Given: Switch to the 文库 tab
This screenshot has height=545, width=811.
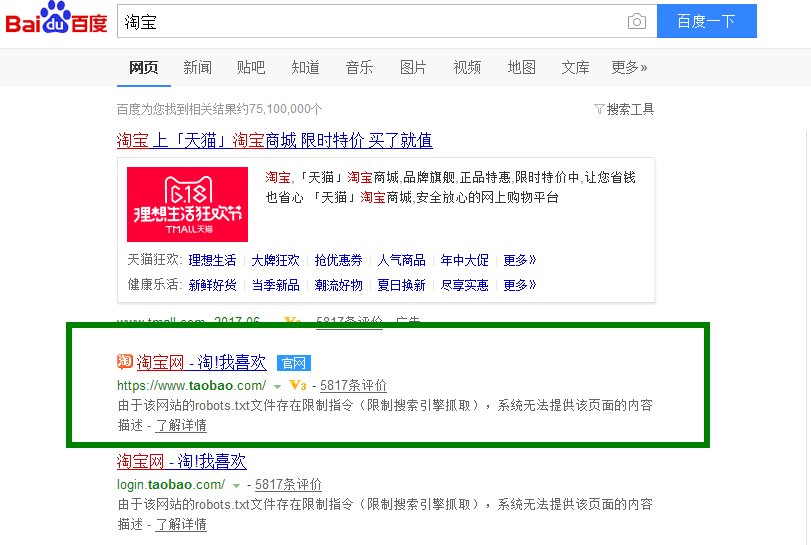Looking at the screenshot, I should (x=575, y=67).
